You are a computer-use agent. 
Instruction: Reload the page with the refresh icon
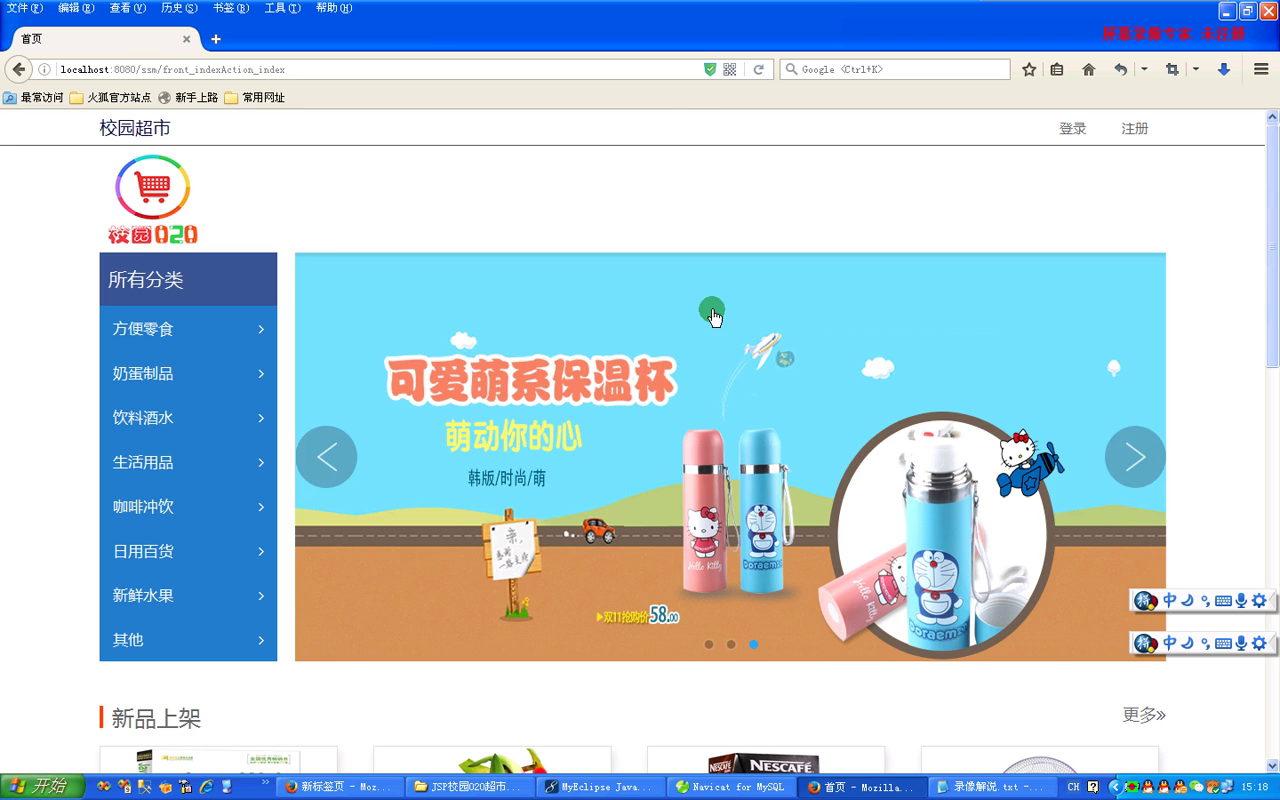759,70
